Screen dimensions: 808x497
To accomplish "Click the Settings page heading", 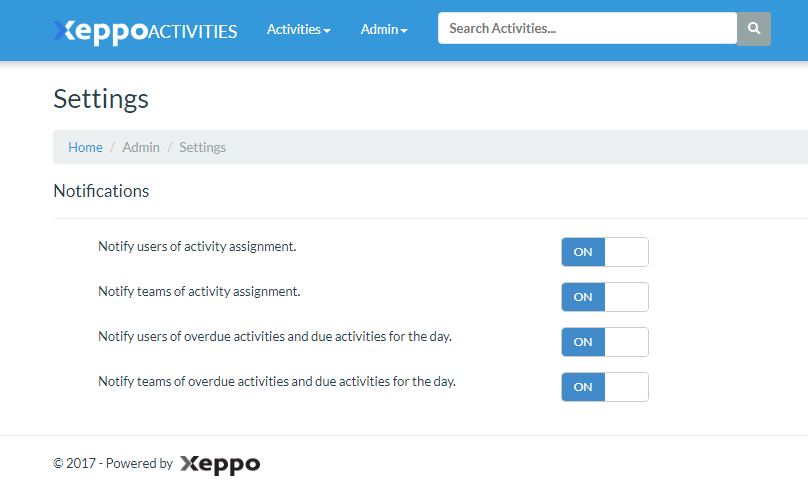I will [101, 98].
